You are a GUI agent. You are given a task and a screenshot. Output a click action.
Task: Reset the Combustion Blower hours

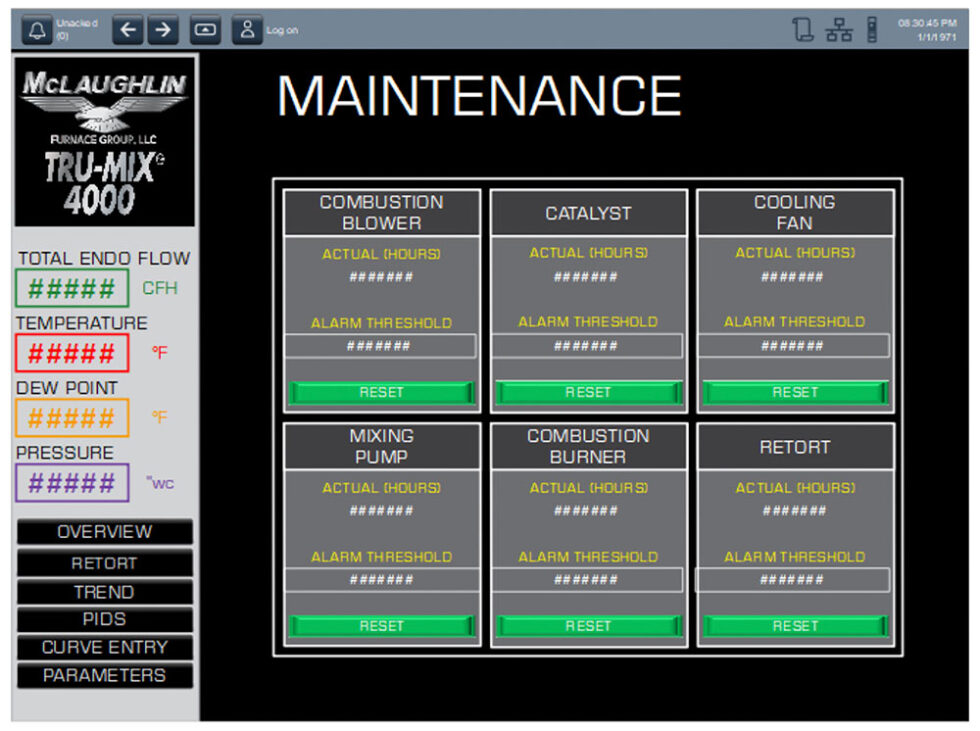pyautogui.click(x=381, y=393)
